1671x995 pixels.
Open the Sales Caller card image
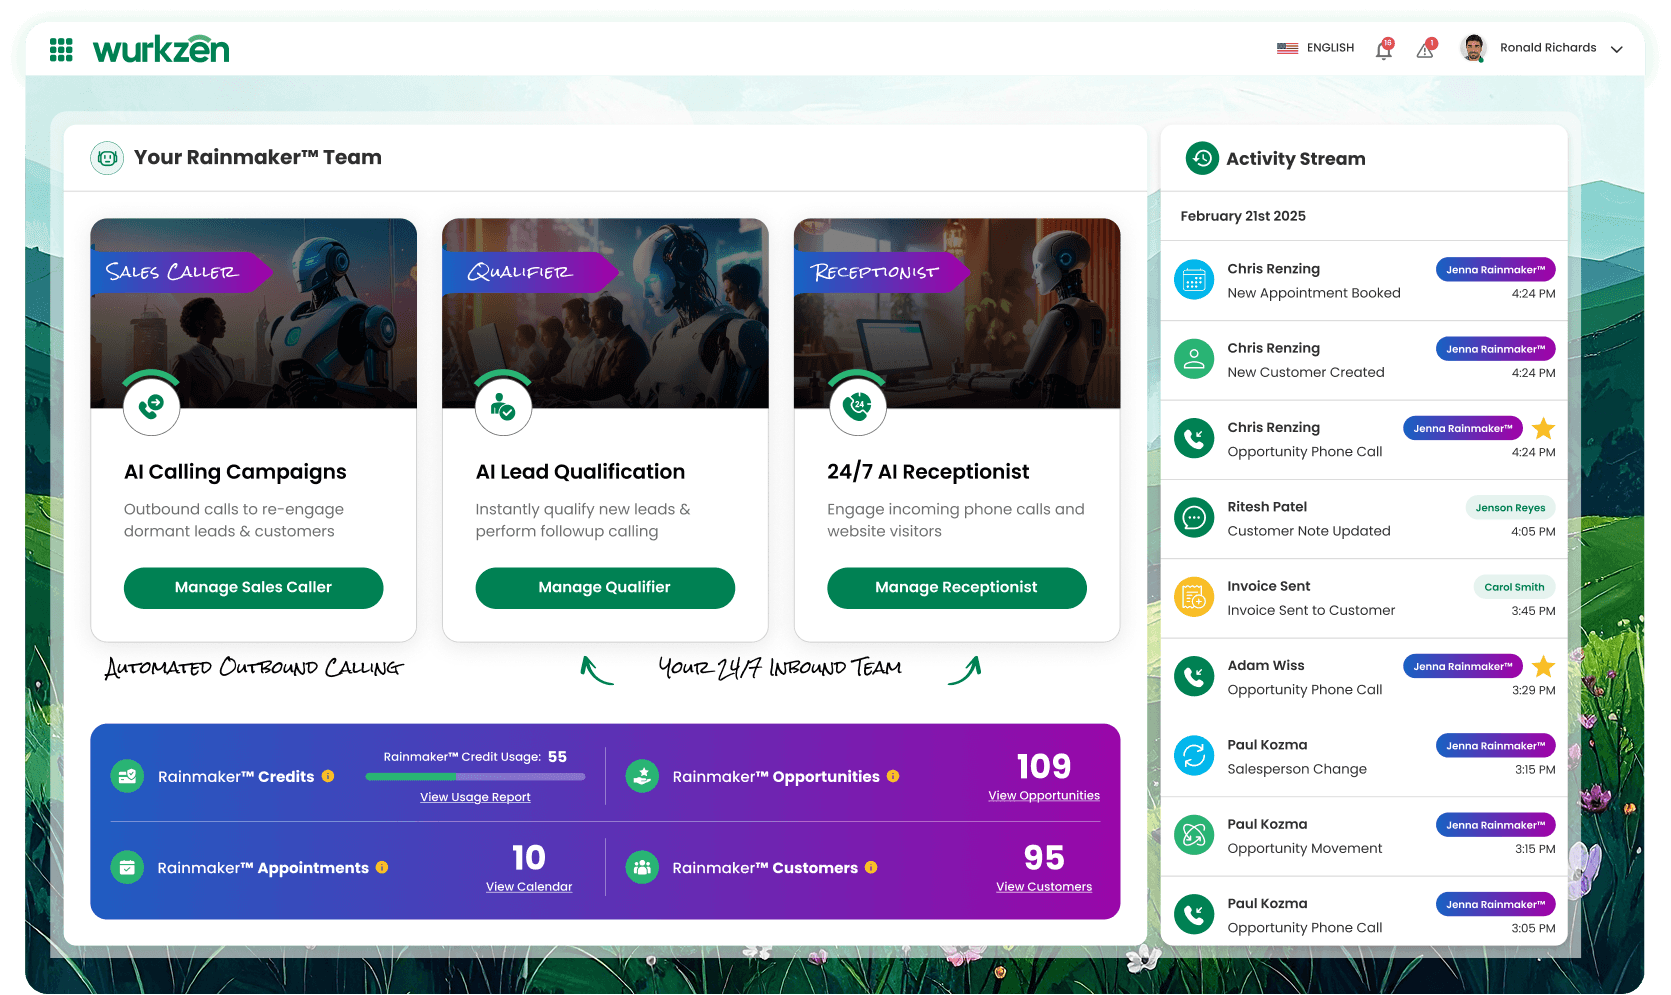[x=253, y=313]
